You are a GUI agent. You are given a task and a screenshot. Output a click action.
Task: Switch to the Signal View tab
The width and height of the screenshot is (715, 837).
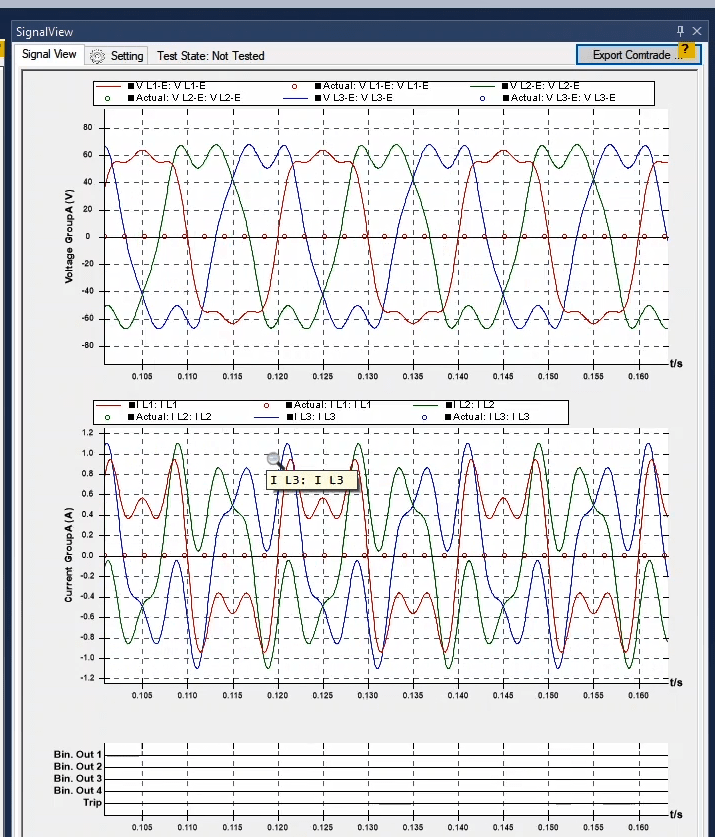click(x=49, y=55)
